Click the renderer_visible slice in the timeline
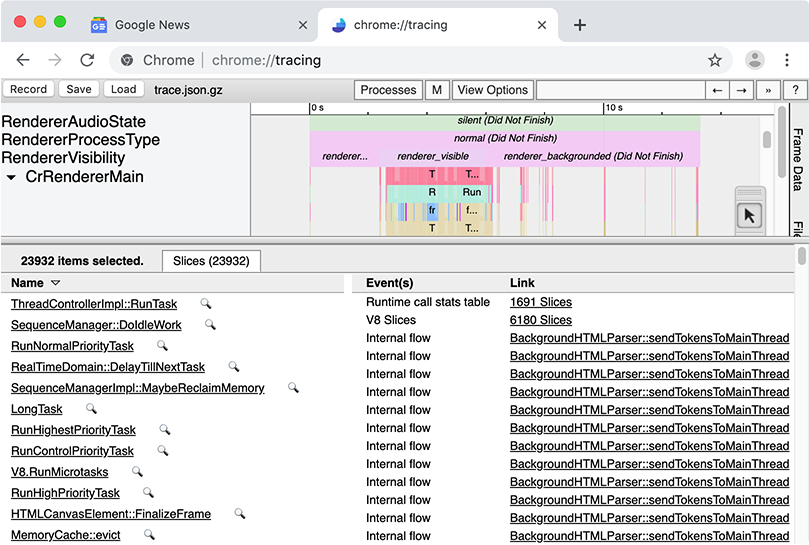This screenshot has height=545, width=809. click(433, 156)
